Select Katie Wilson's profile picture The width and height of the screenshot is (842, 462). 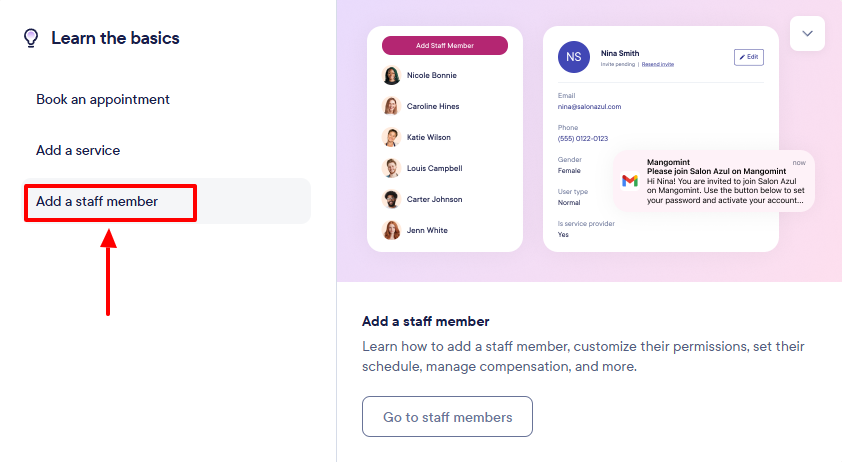coord(391,137)
